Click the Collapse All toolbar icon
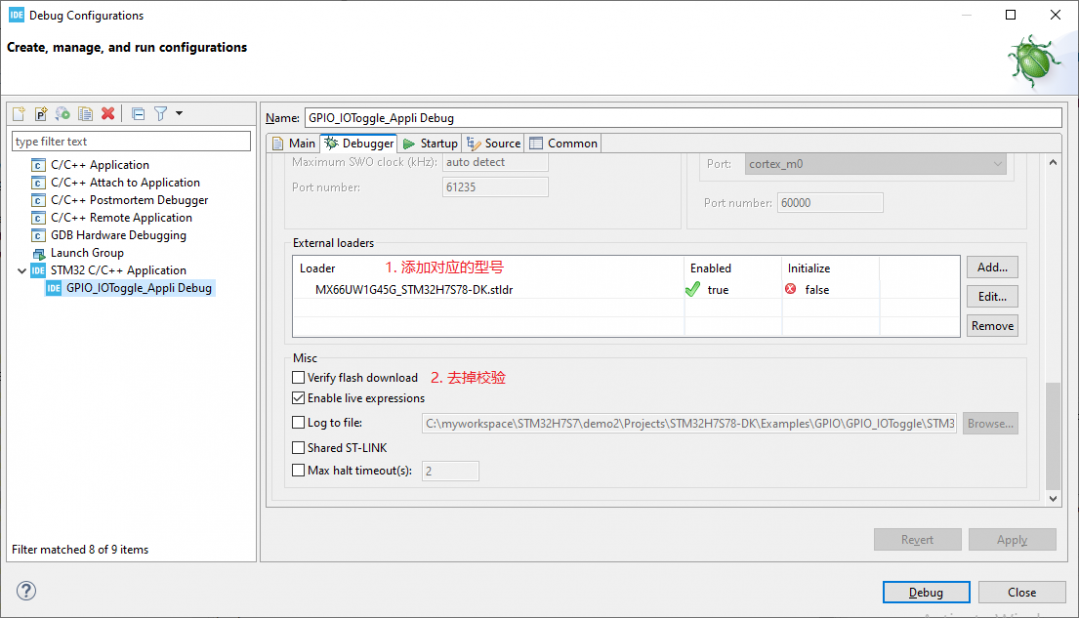This screenshot has width=1079, height=618. click(x=138, y=114)
